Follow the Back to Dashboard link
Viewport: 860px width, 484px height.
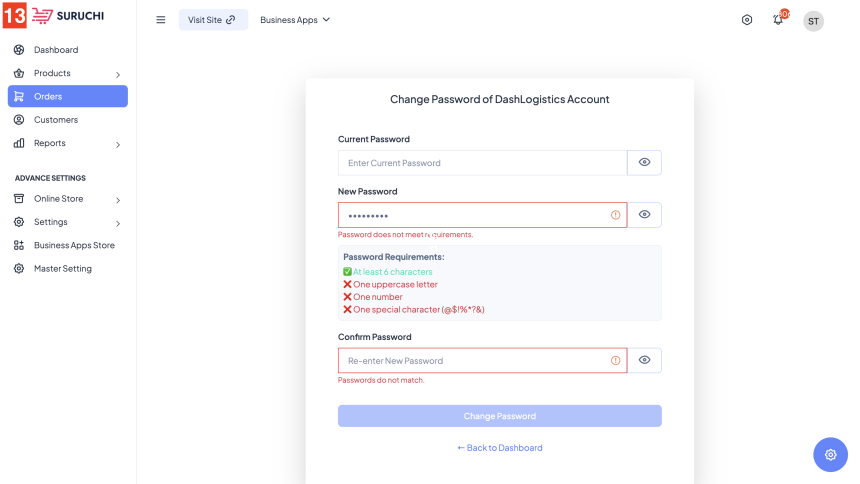(499, 448)
